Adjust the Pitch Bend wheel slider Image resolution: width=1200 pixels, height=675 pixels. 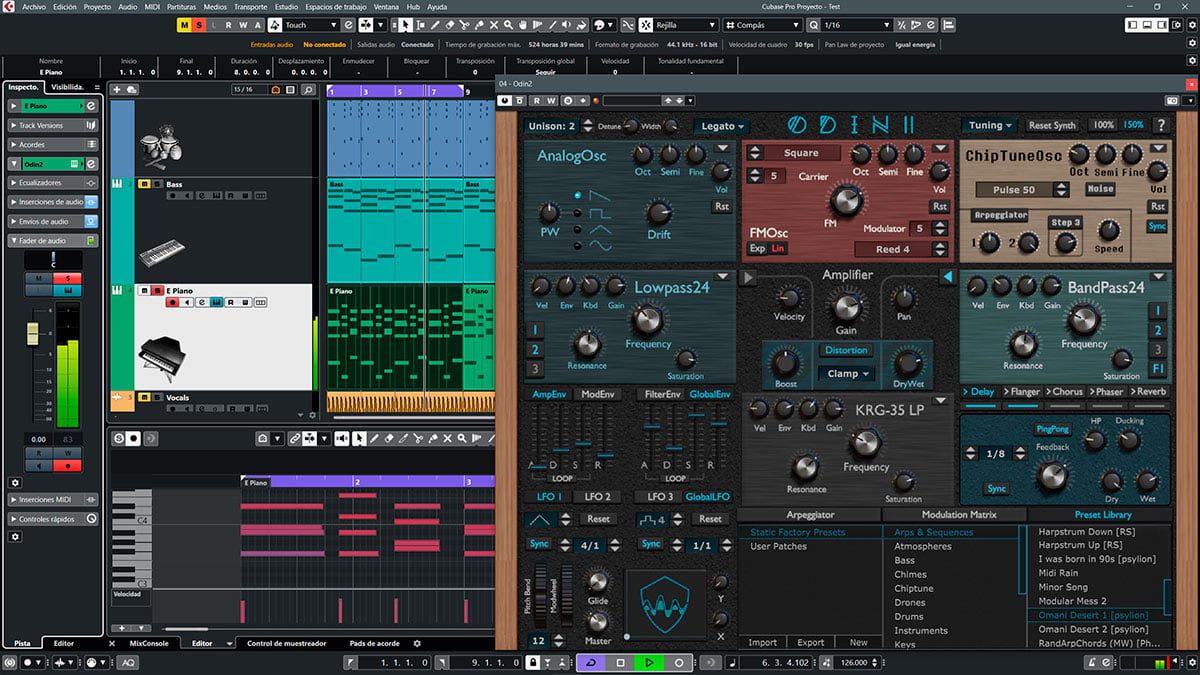[541, 594]
